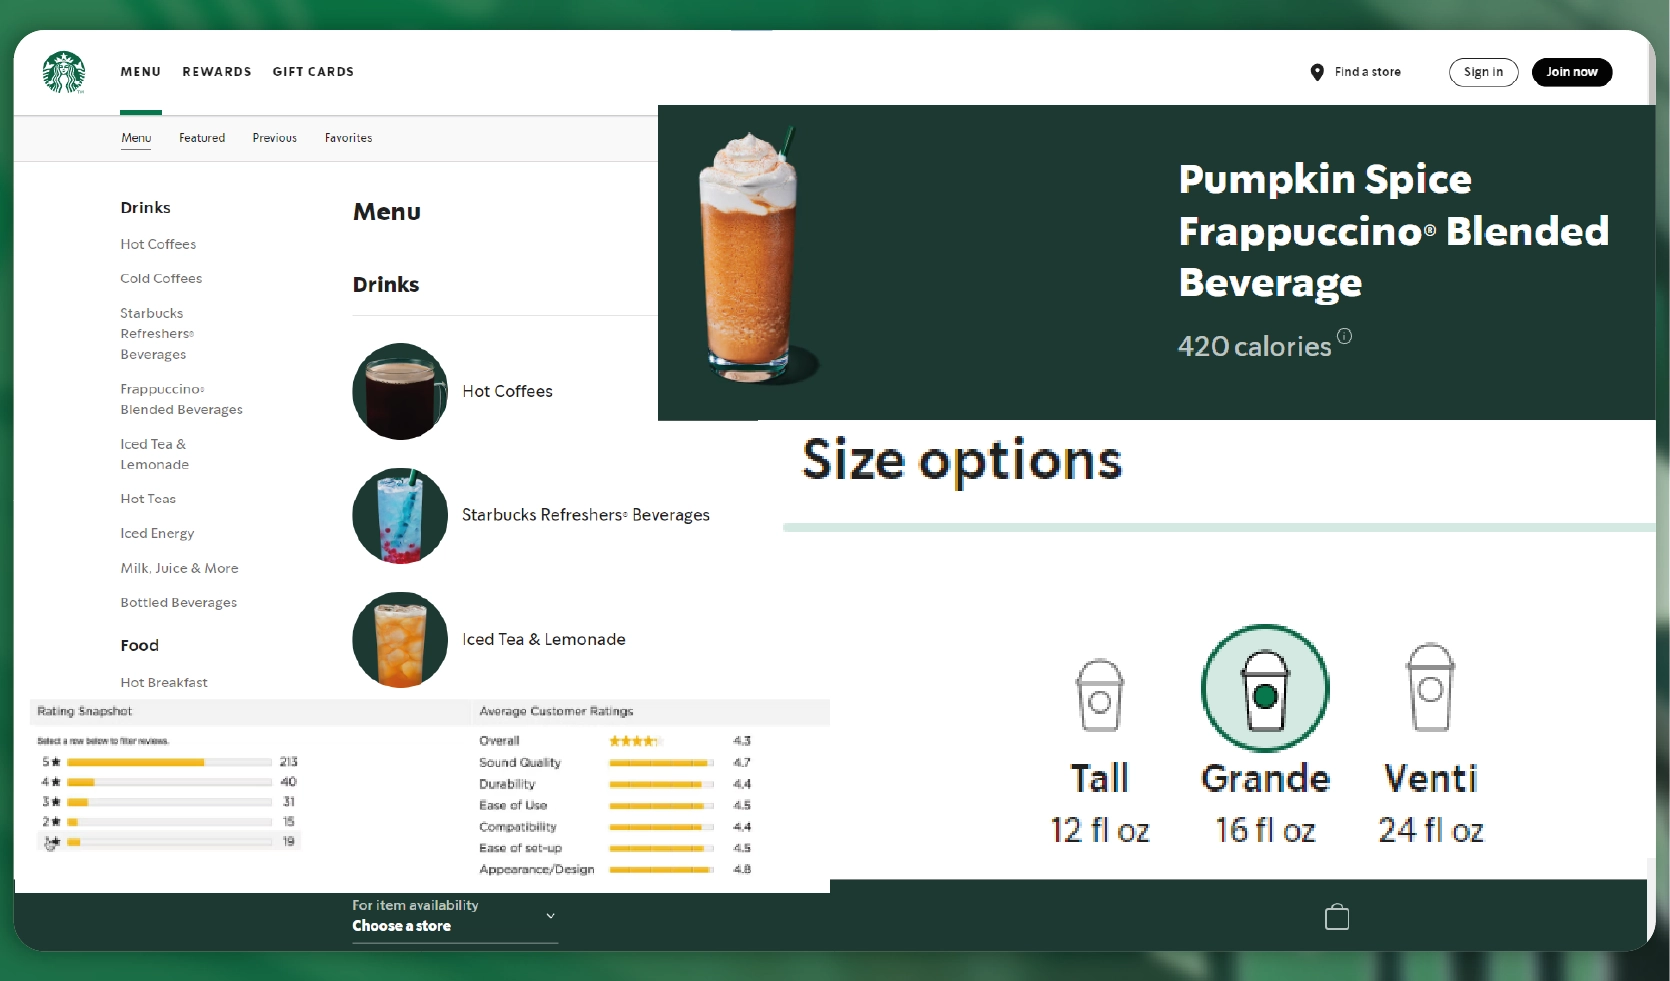Click the Food heading in sidebar
This screenshot has height=981, width=1670.
pyautogui.click(x=139, y=645)
